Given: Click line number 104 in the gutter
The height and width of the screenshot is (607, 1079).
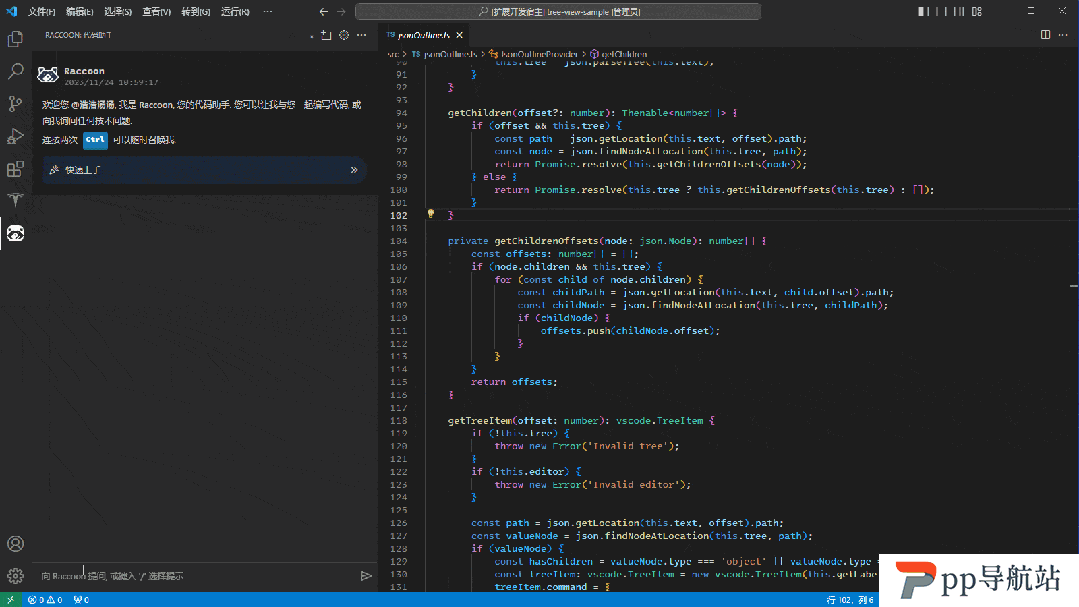Looking at the screenshot, I should tap(398, 241).
